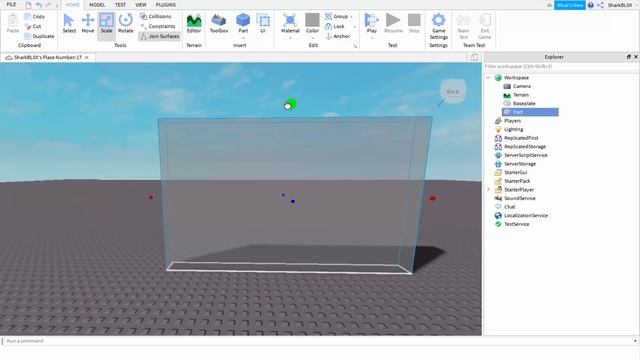This screenshot has height=360, width=640.
Task: Grab the green scale handle above part
Action: click(290, 104)
